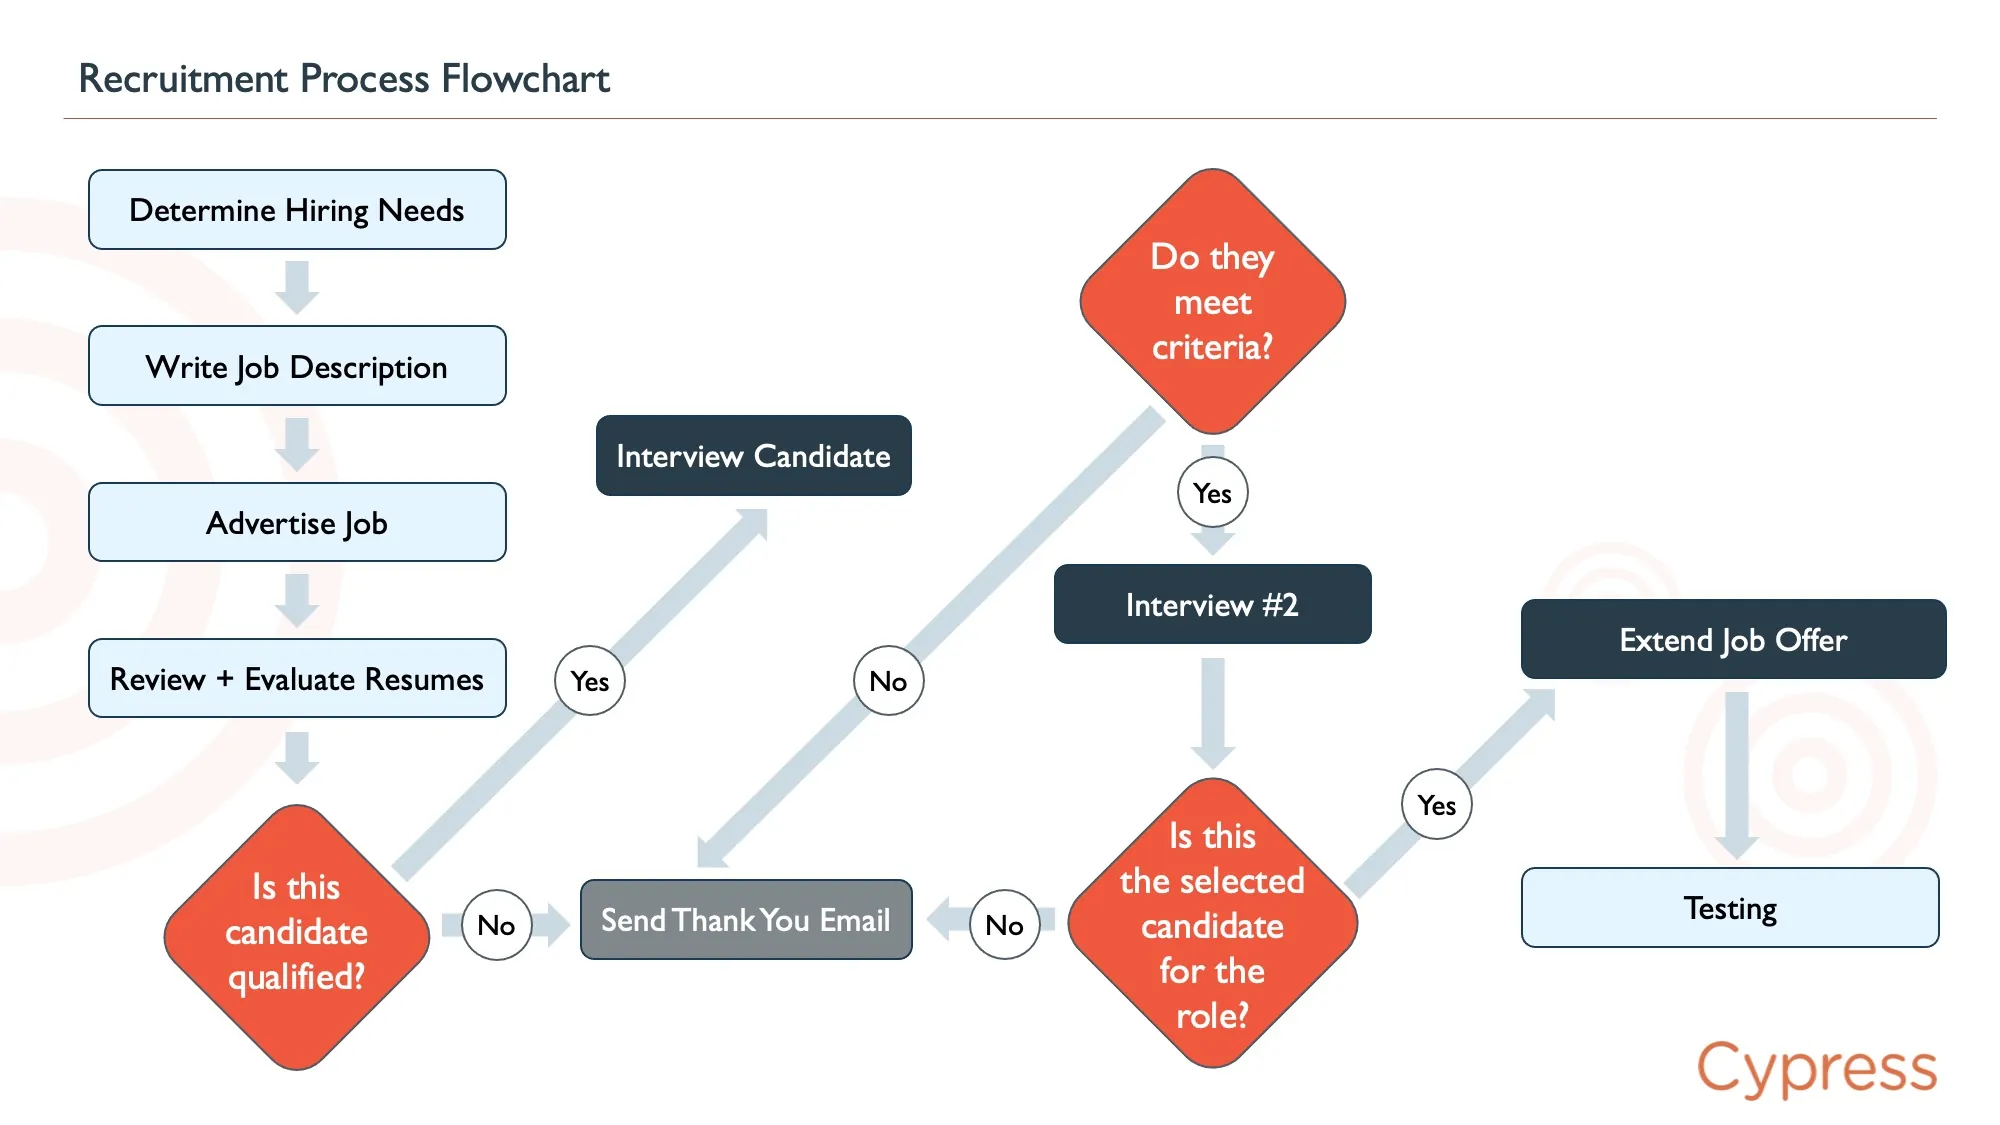Select the Interview Candidate box
Viewport: 2000px width, 1125px height.
(753, 456)
